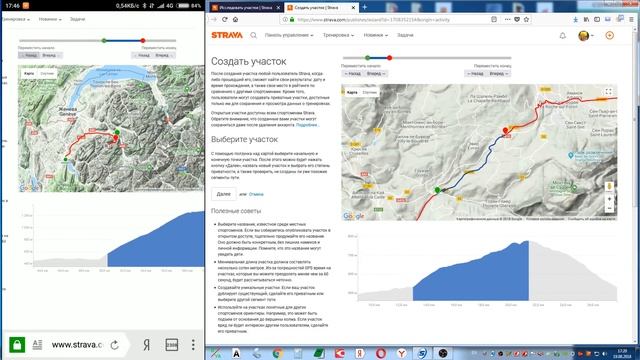Expand Новинки dropdown on phone
The image size is (640, 360).
coord(50,19)
